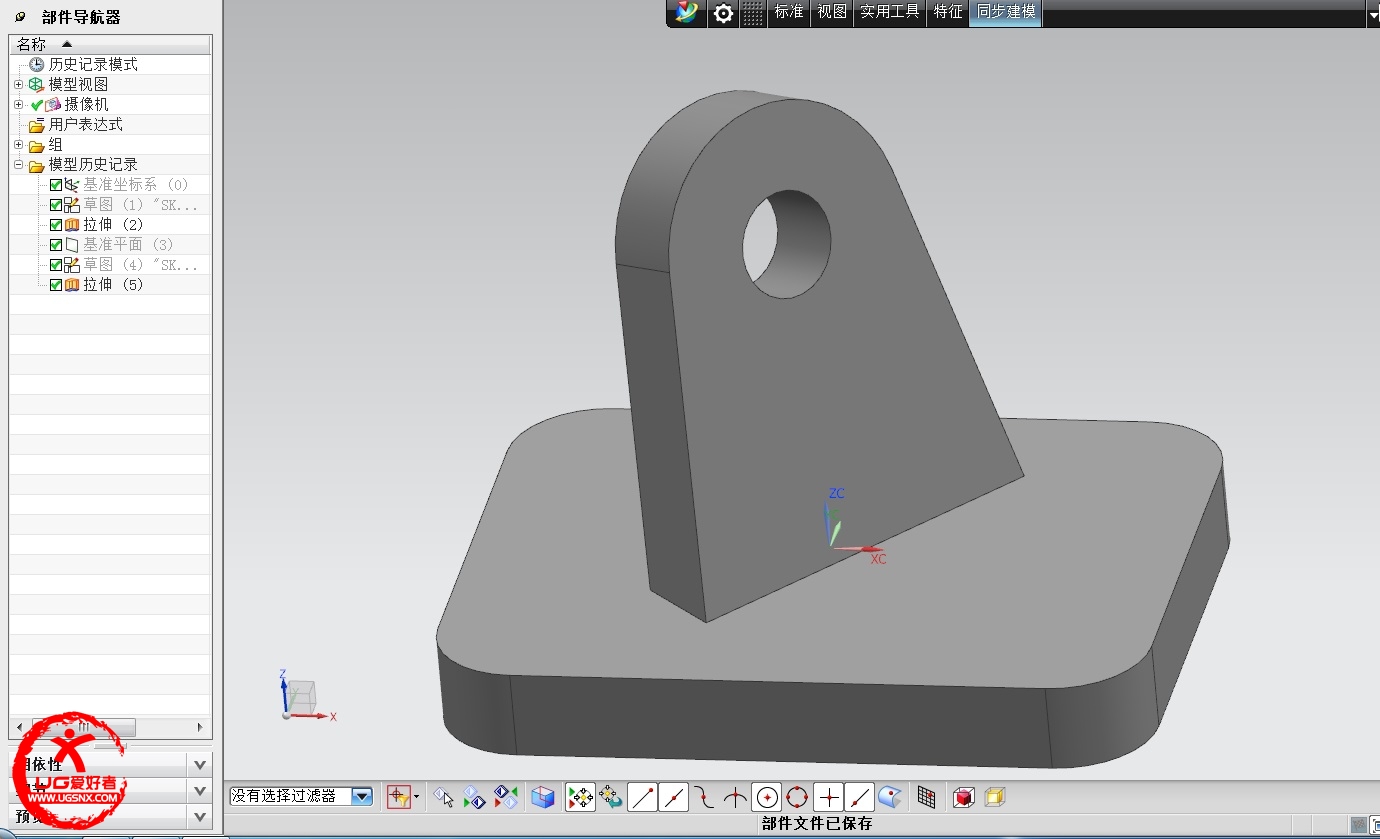Screen dimensions: 1380x839
Task: Expand the 预览 panel chevron
Action: (x=200, y=816)
